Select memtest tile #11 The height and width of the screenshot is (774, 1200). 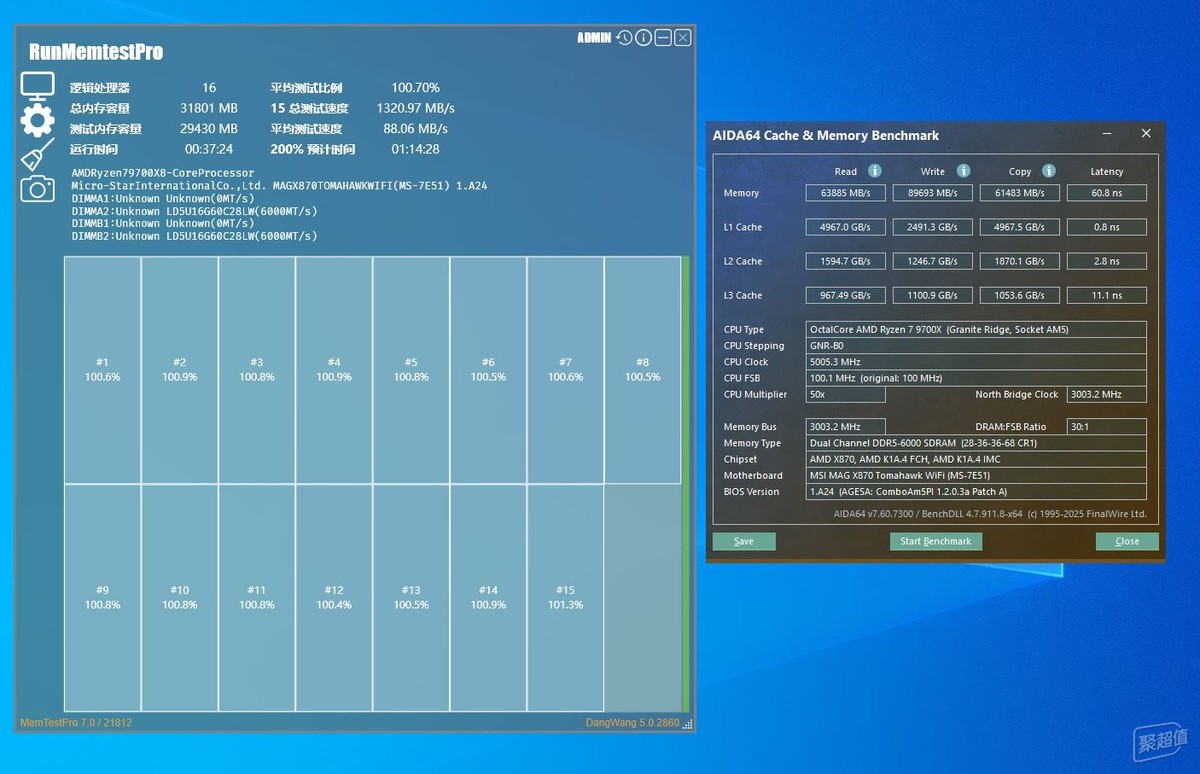(256, 598)
